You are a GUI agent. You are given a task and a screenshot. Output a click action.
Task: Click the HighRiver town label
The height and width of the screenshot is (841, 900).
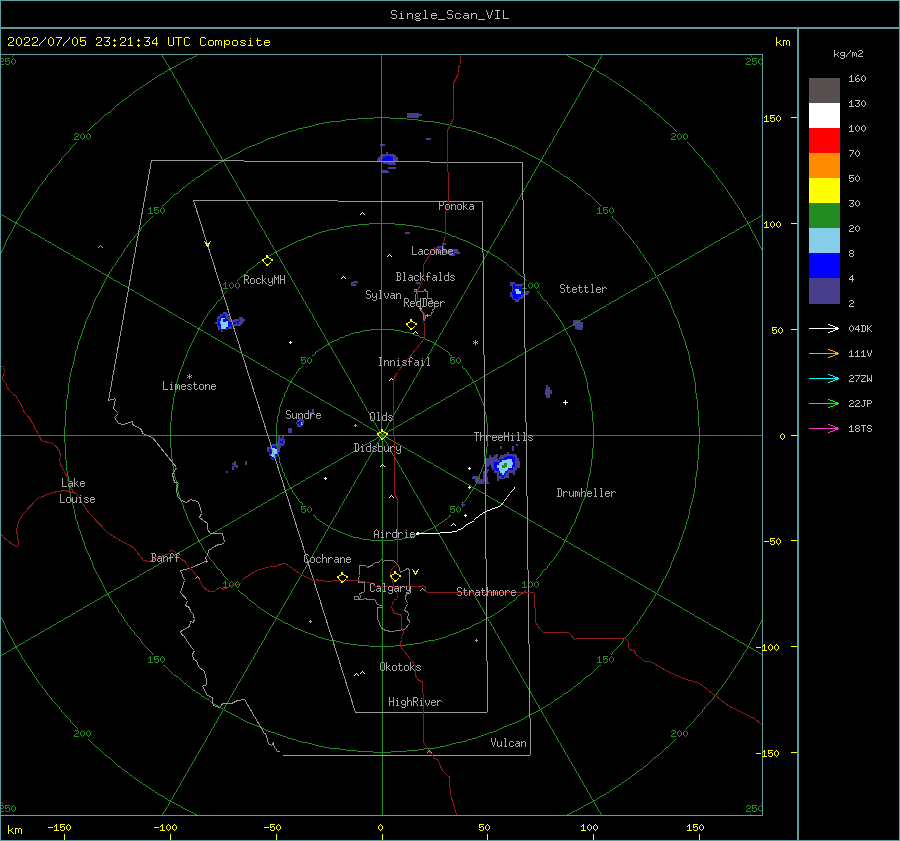point(415,702)
